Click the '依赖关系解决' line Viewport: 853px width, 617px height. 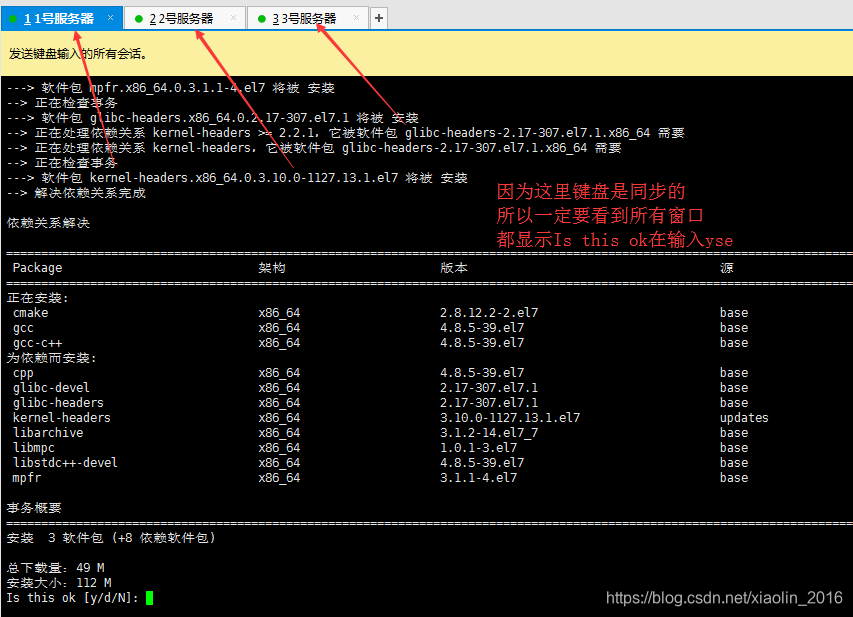click(x=48, y=223)
